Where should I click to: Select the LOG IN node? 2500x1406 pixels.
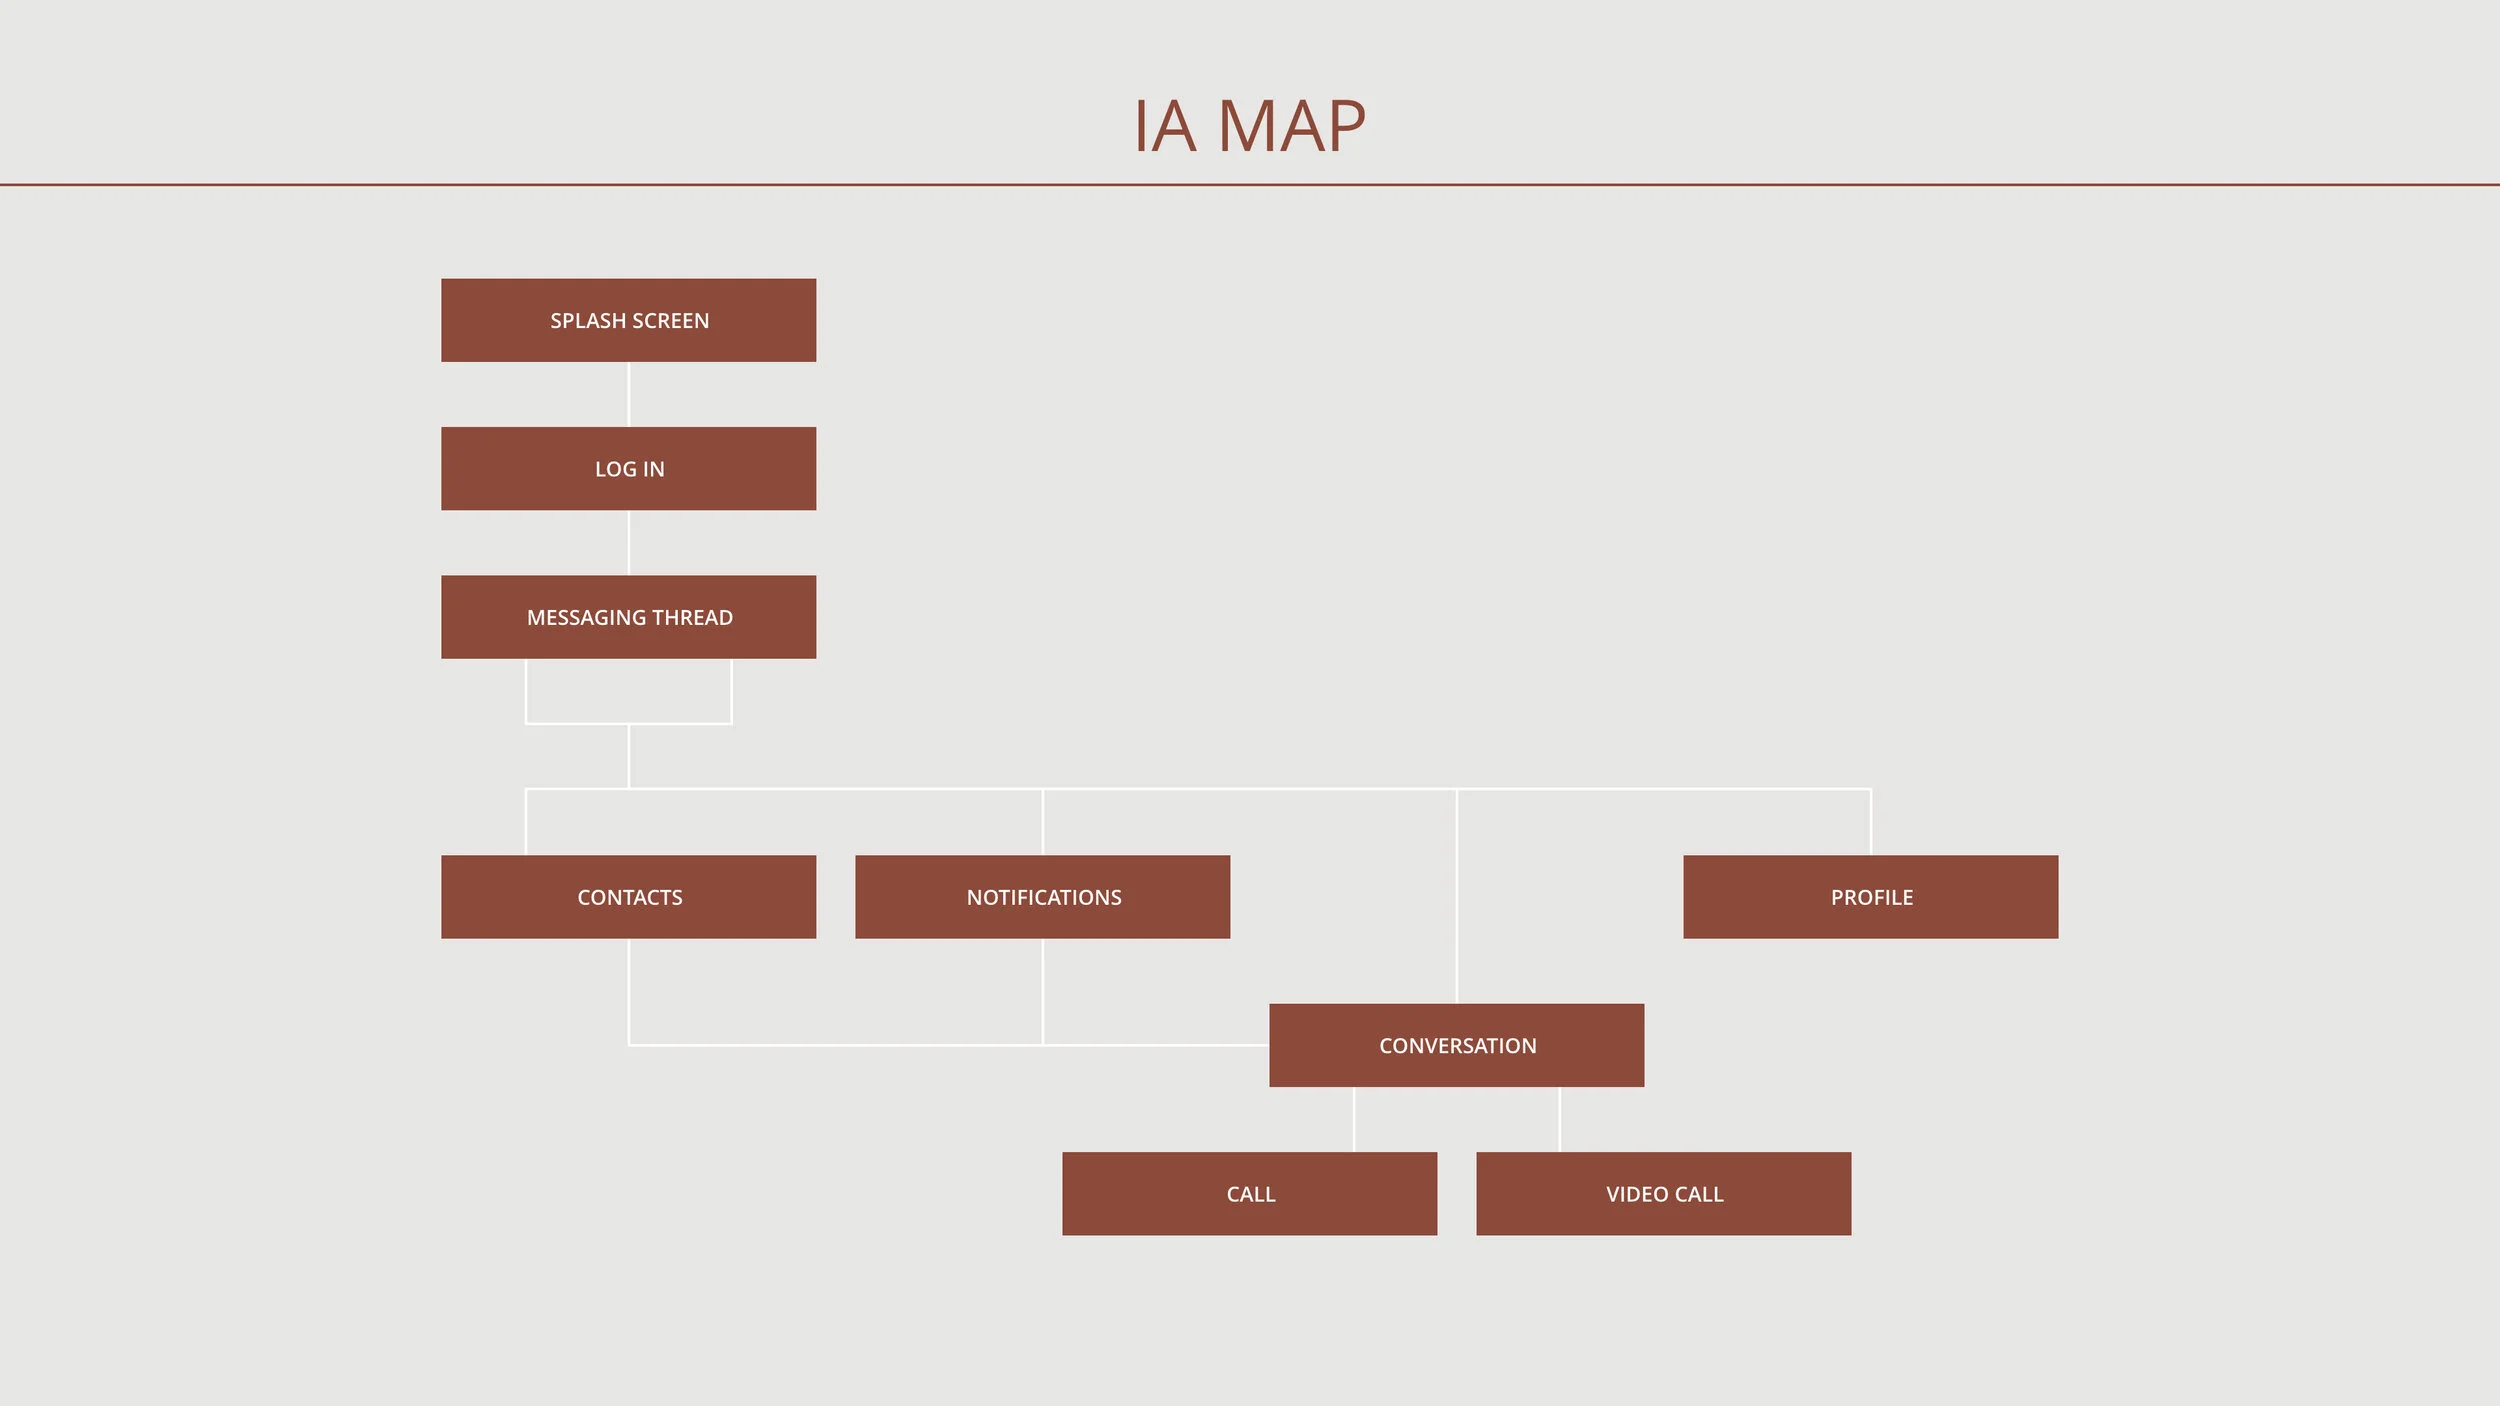point(628,468)
